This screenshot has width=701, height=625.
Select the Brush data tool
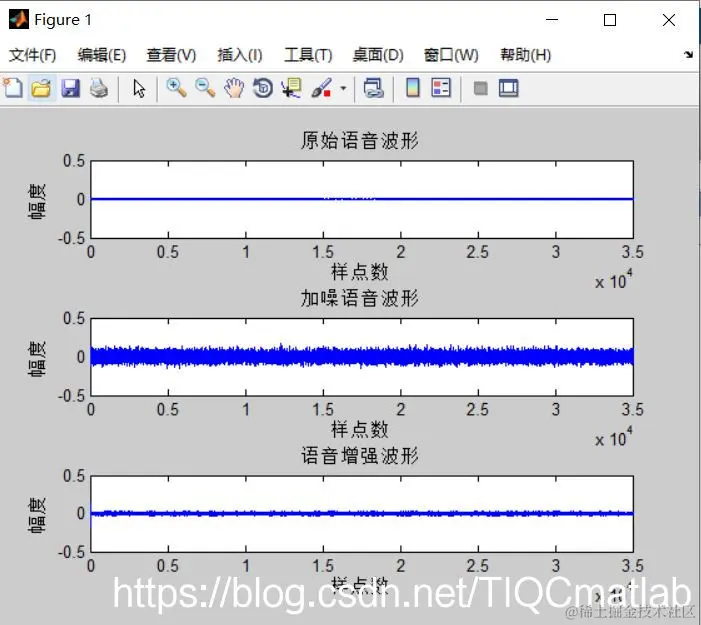click(321, 88)
